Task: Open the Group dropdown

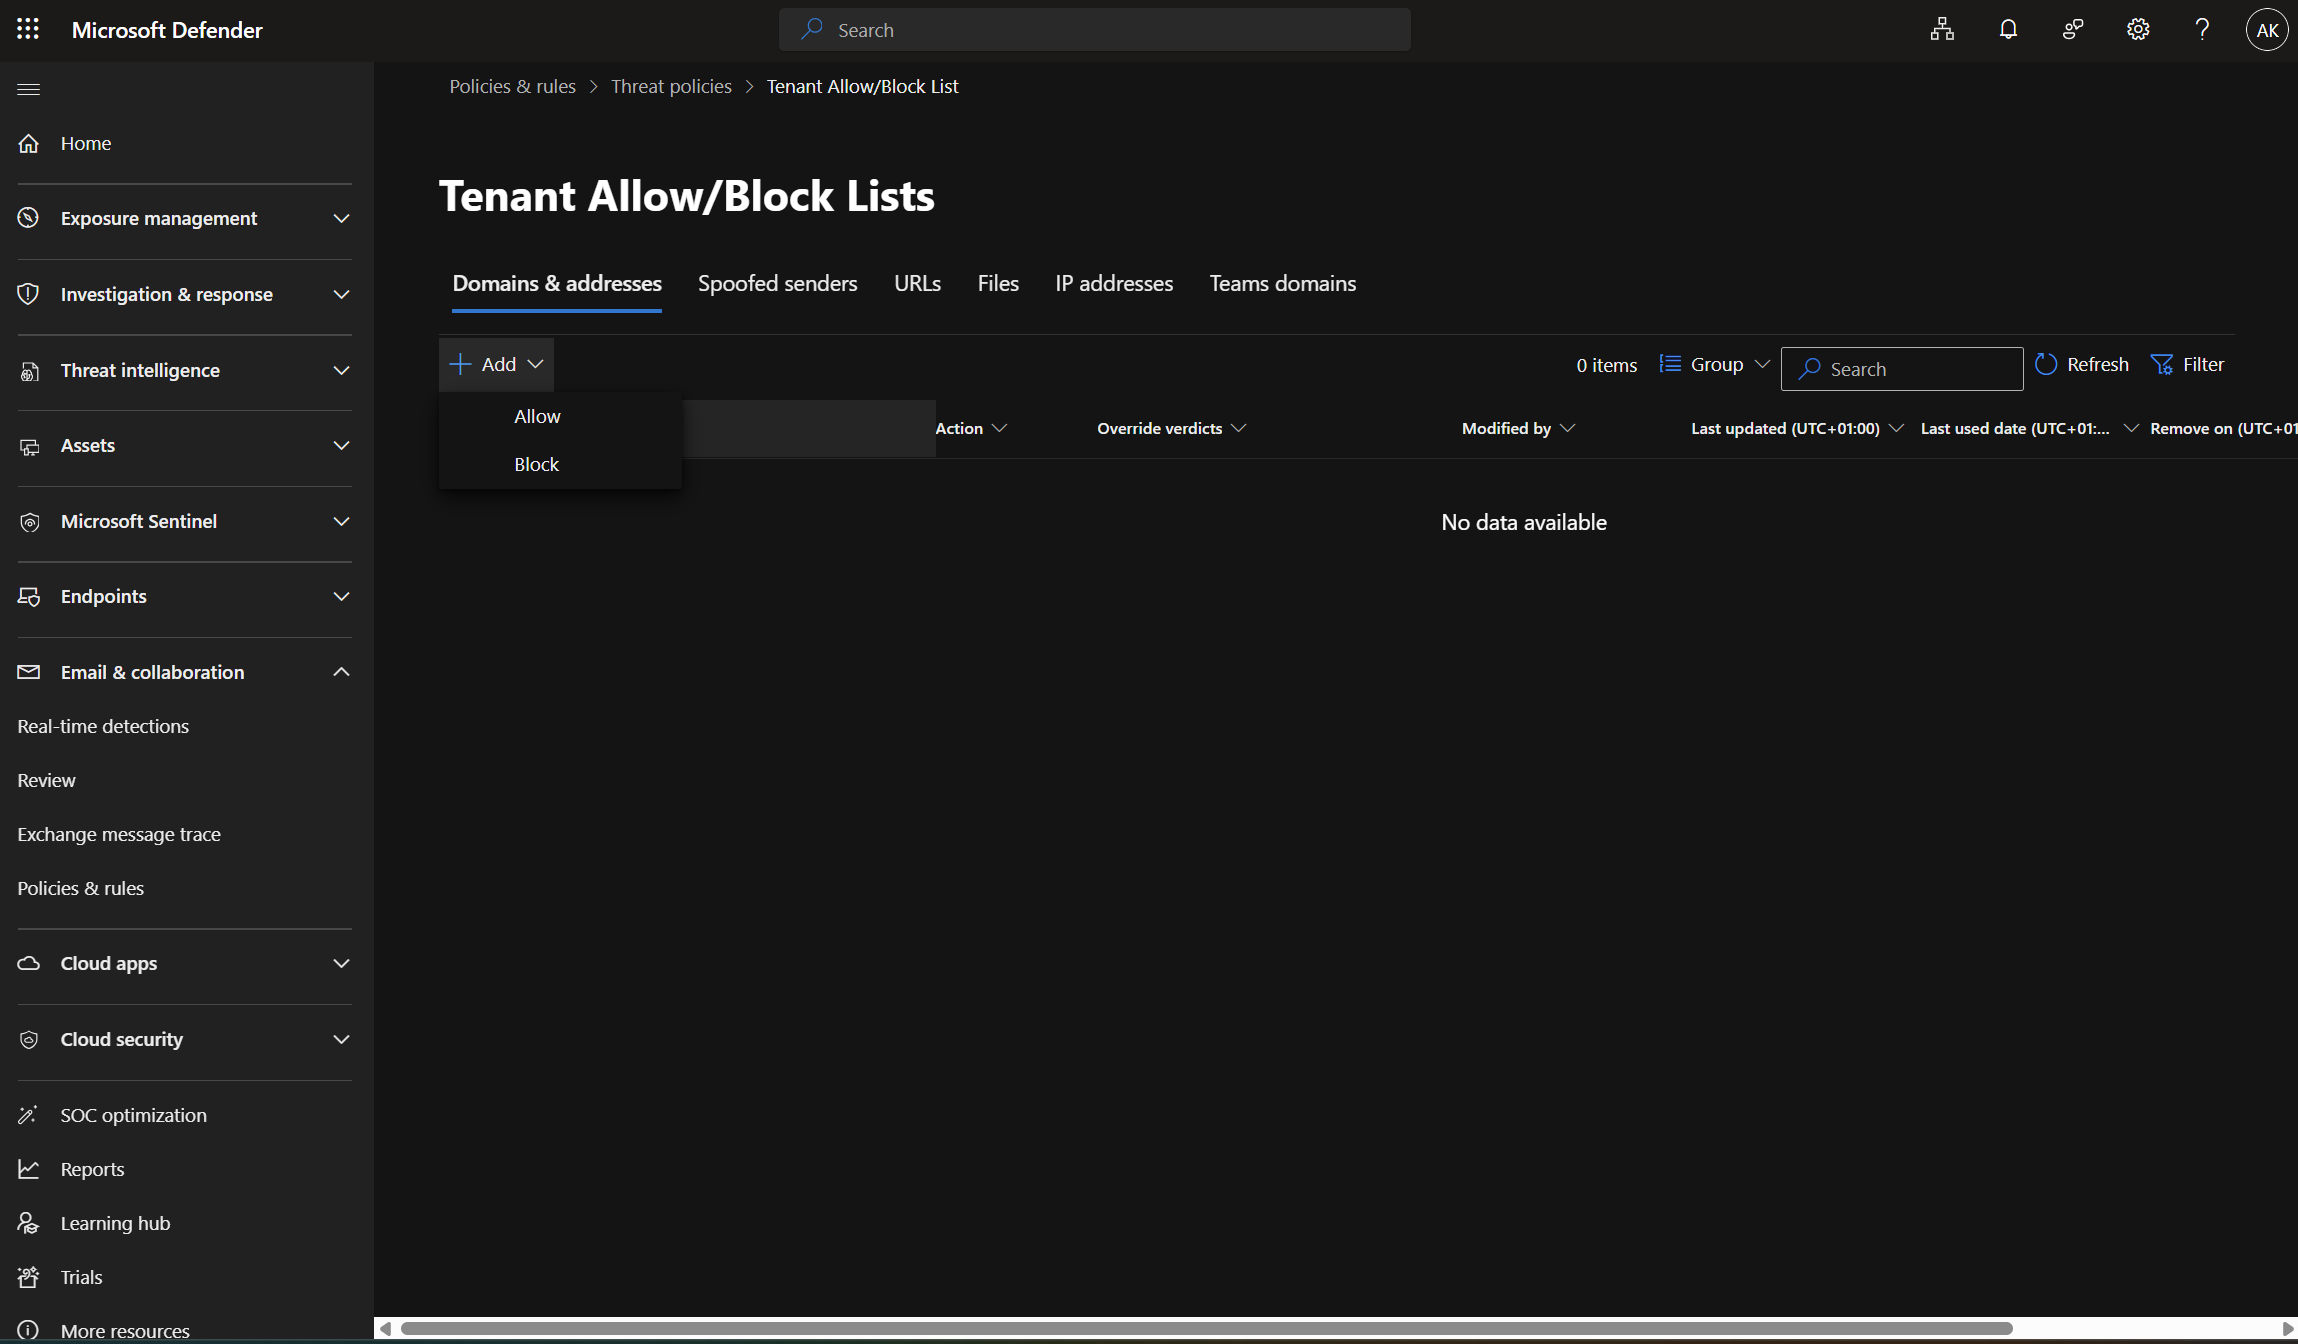Action: (1715, 365)
